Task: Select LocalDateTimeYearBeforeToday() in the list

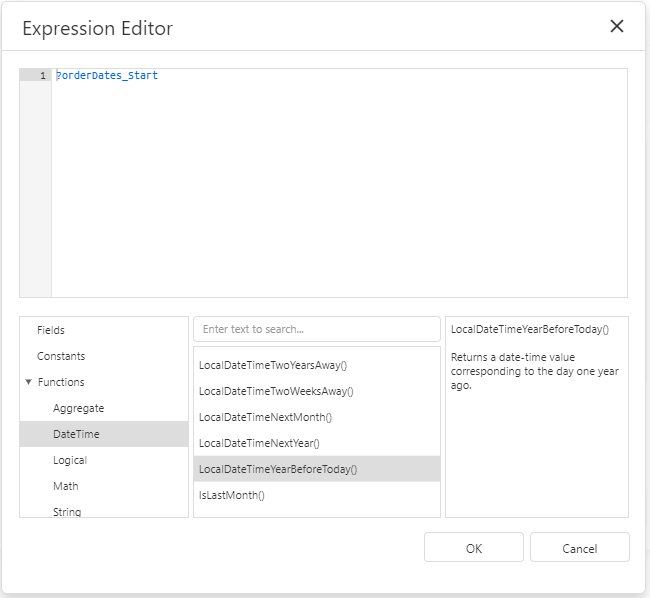Action: point(317,469)
